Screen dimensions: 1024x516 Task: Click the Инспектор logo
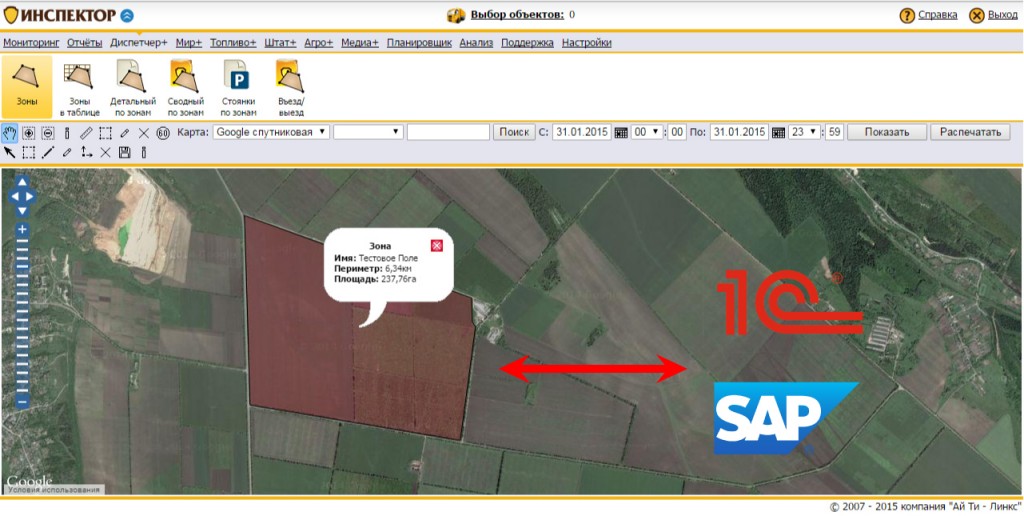click(x=60, y=15)
